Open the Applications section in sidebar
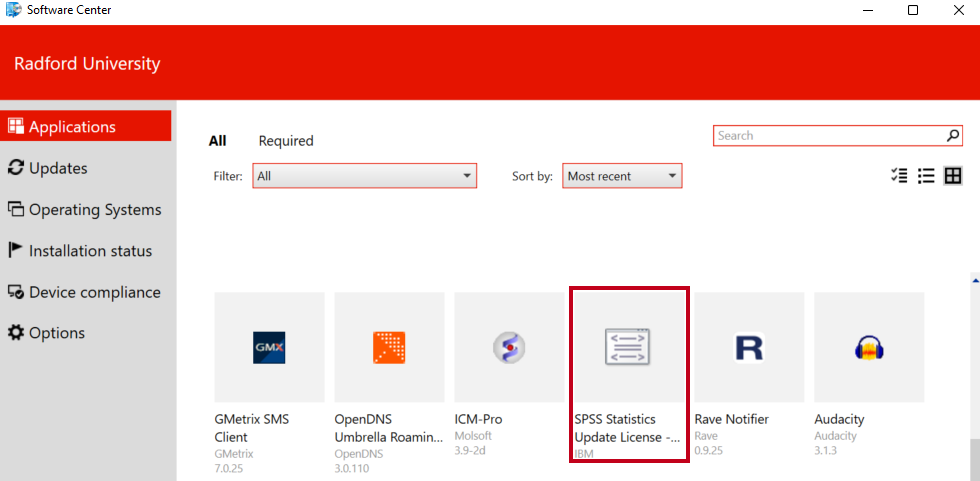980x481 pixels. click(86, 126)
